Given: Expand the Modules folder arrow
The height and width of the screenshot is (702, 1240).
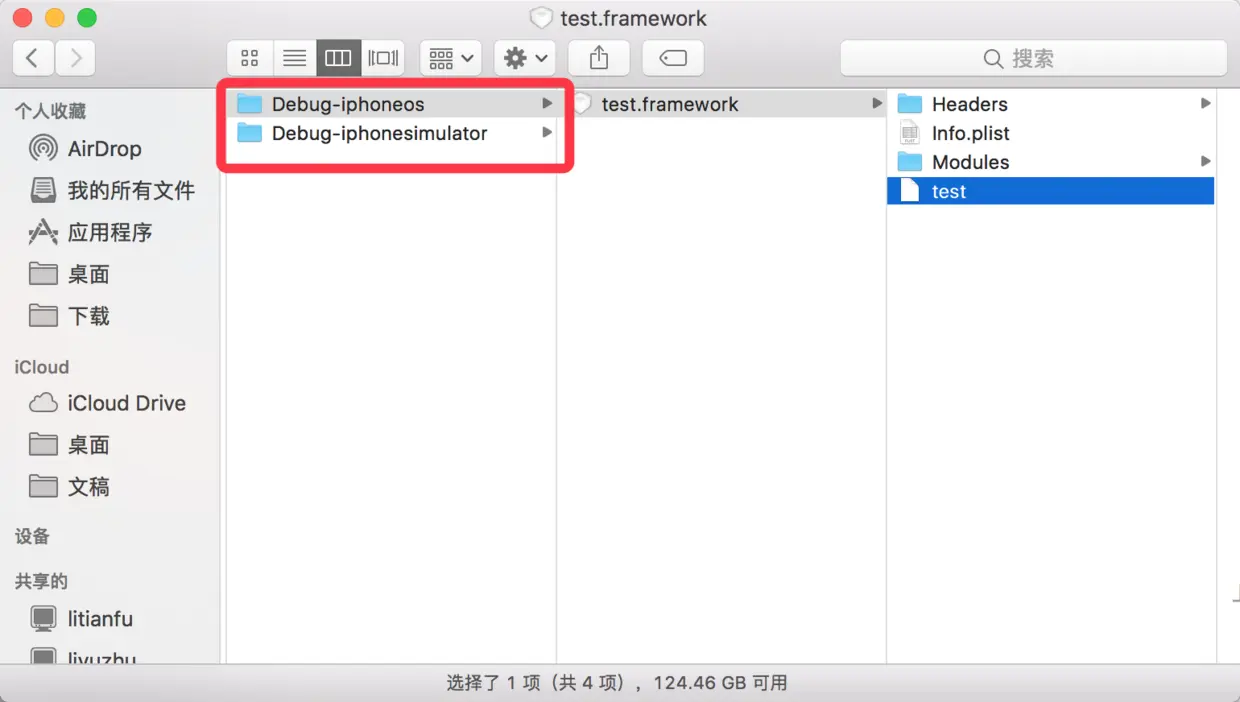Looking at the screenshot, I should [x=1205, y=162].
